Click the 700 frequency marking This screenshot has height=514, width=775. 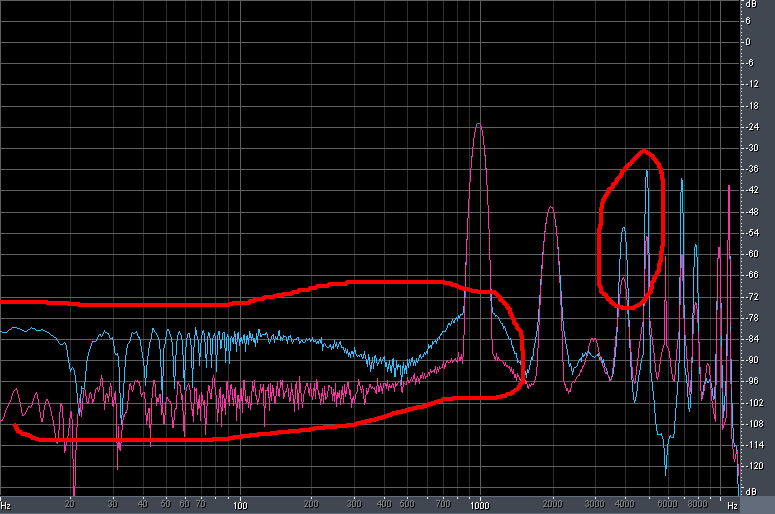(x=443, y=504)
